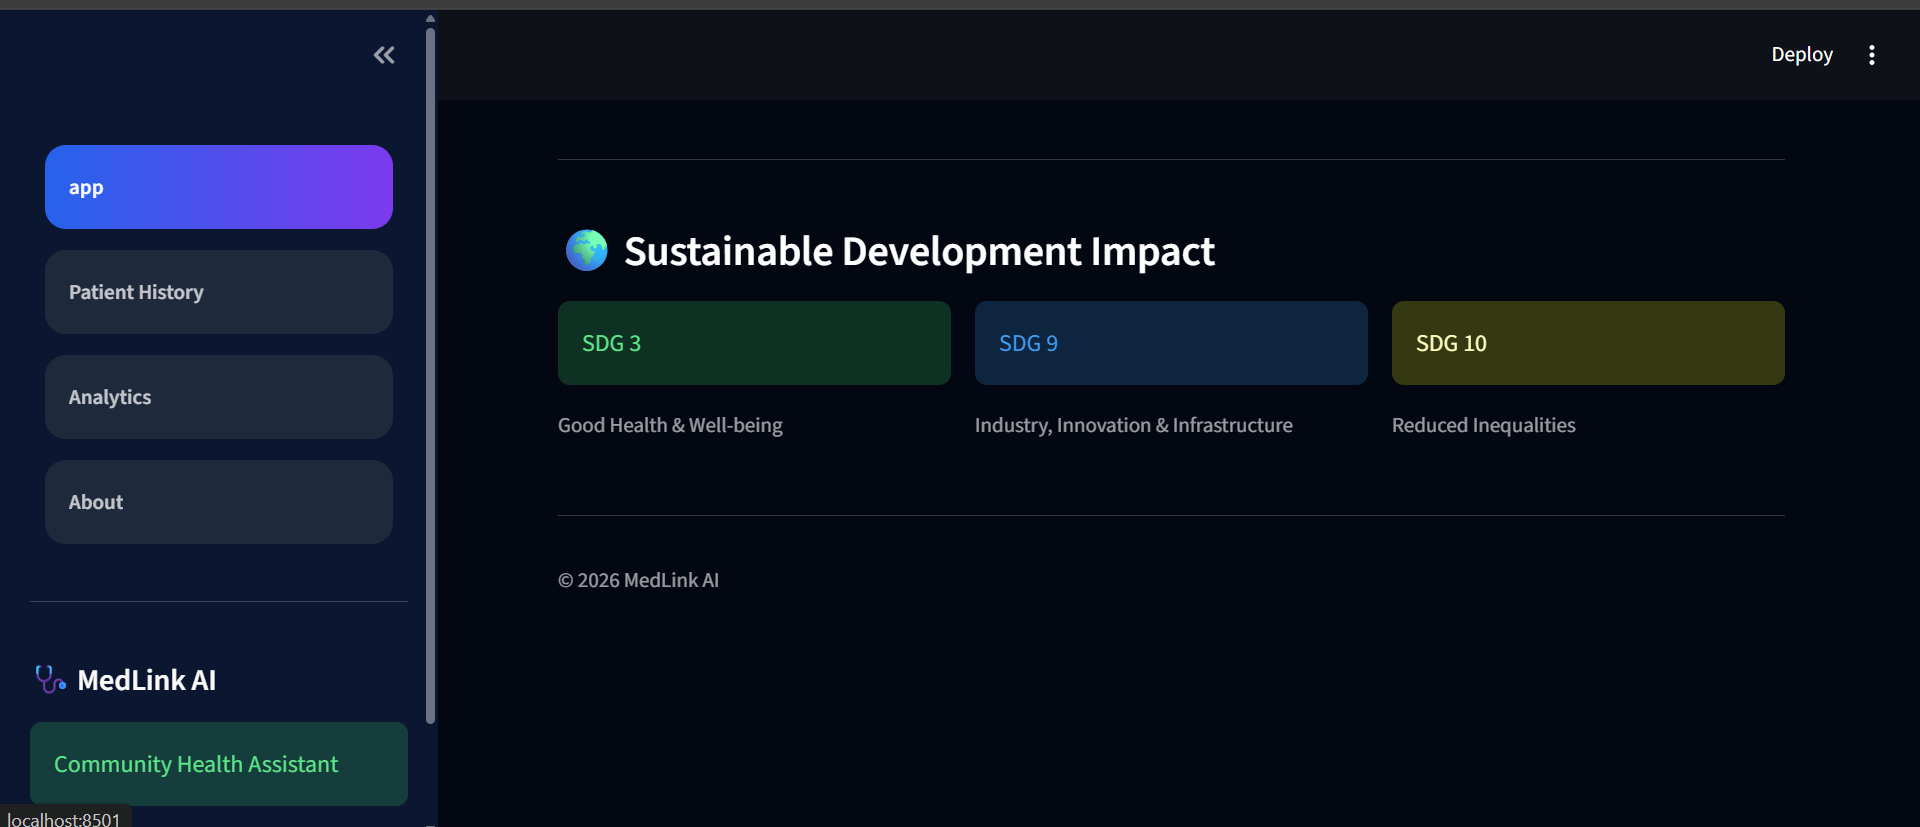Viewport: 1920px width, 827px height.
Task: Click the yellow SDG 10 card
Action: click(1588, 343)
